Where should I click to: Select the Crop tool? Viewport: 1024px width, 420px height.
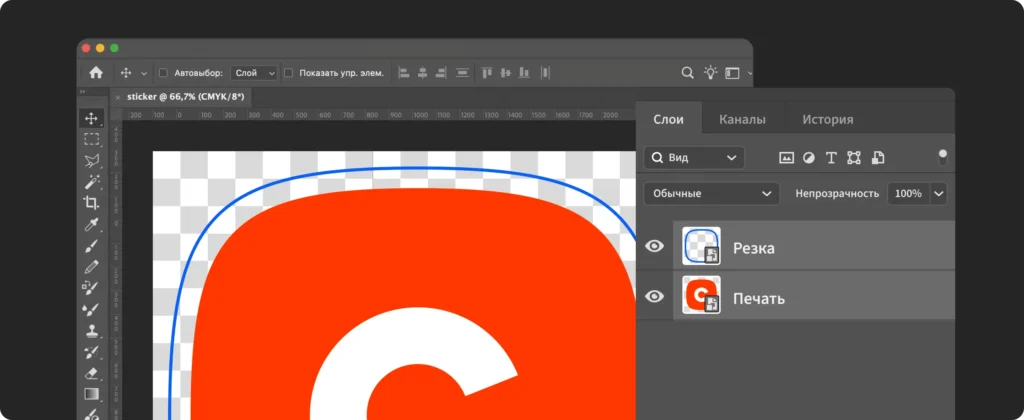91,202
